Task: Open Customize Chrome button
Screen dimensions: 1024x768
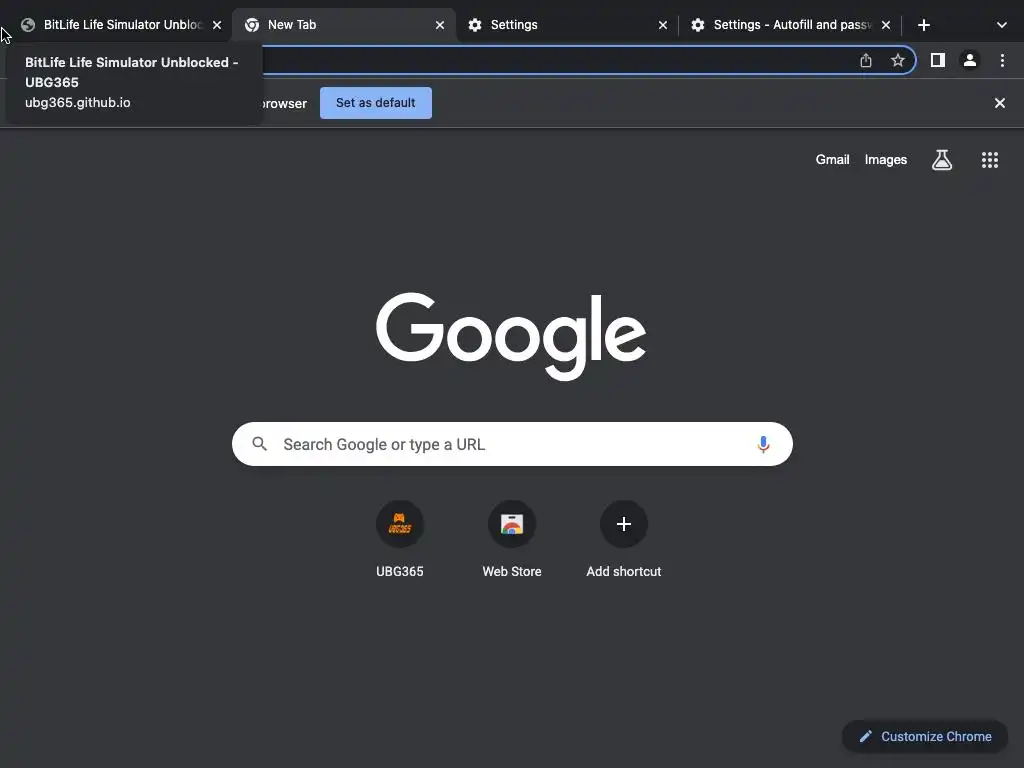Action: click(925, 737)
